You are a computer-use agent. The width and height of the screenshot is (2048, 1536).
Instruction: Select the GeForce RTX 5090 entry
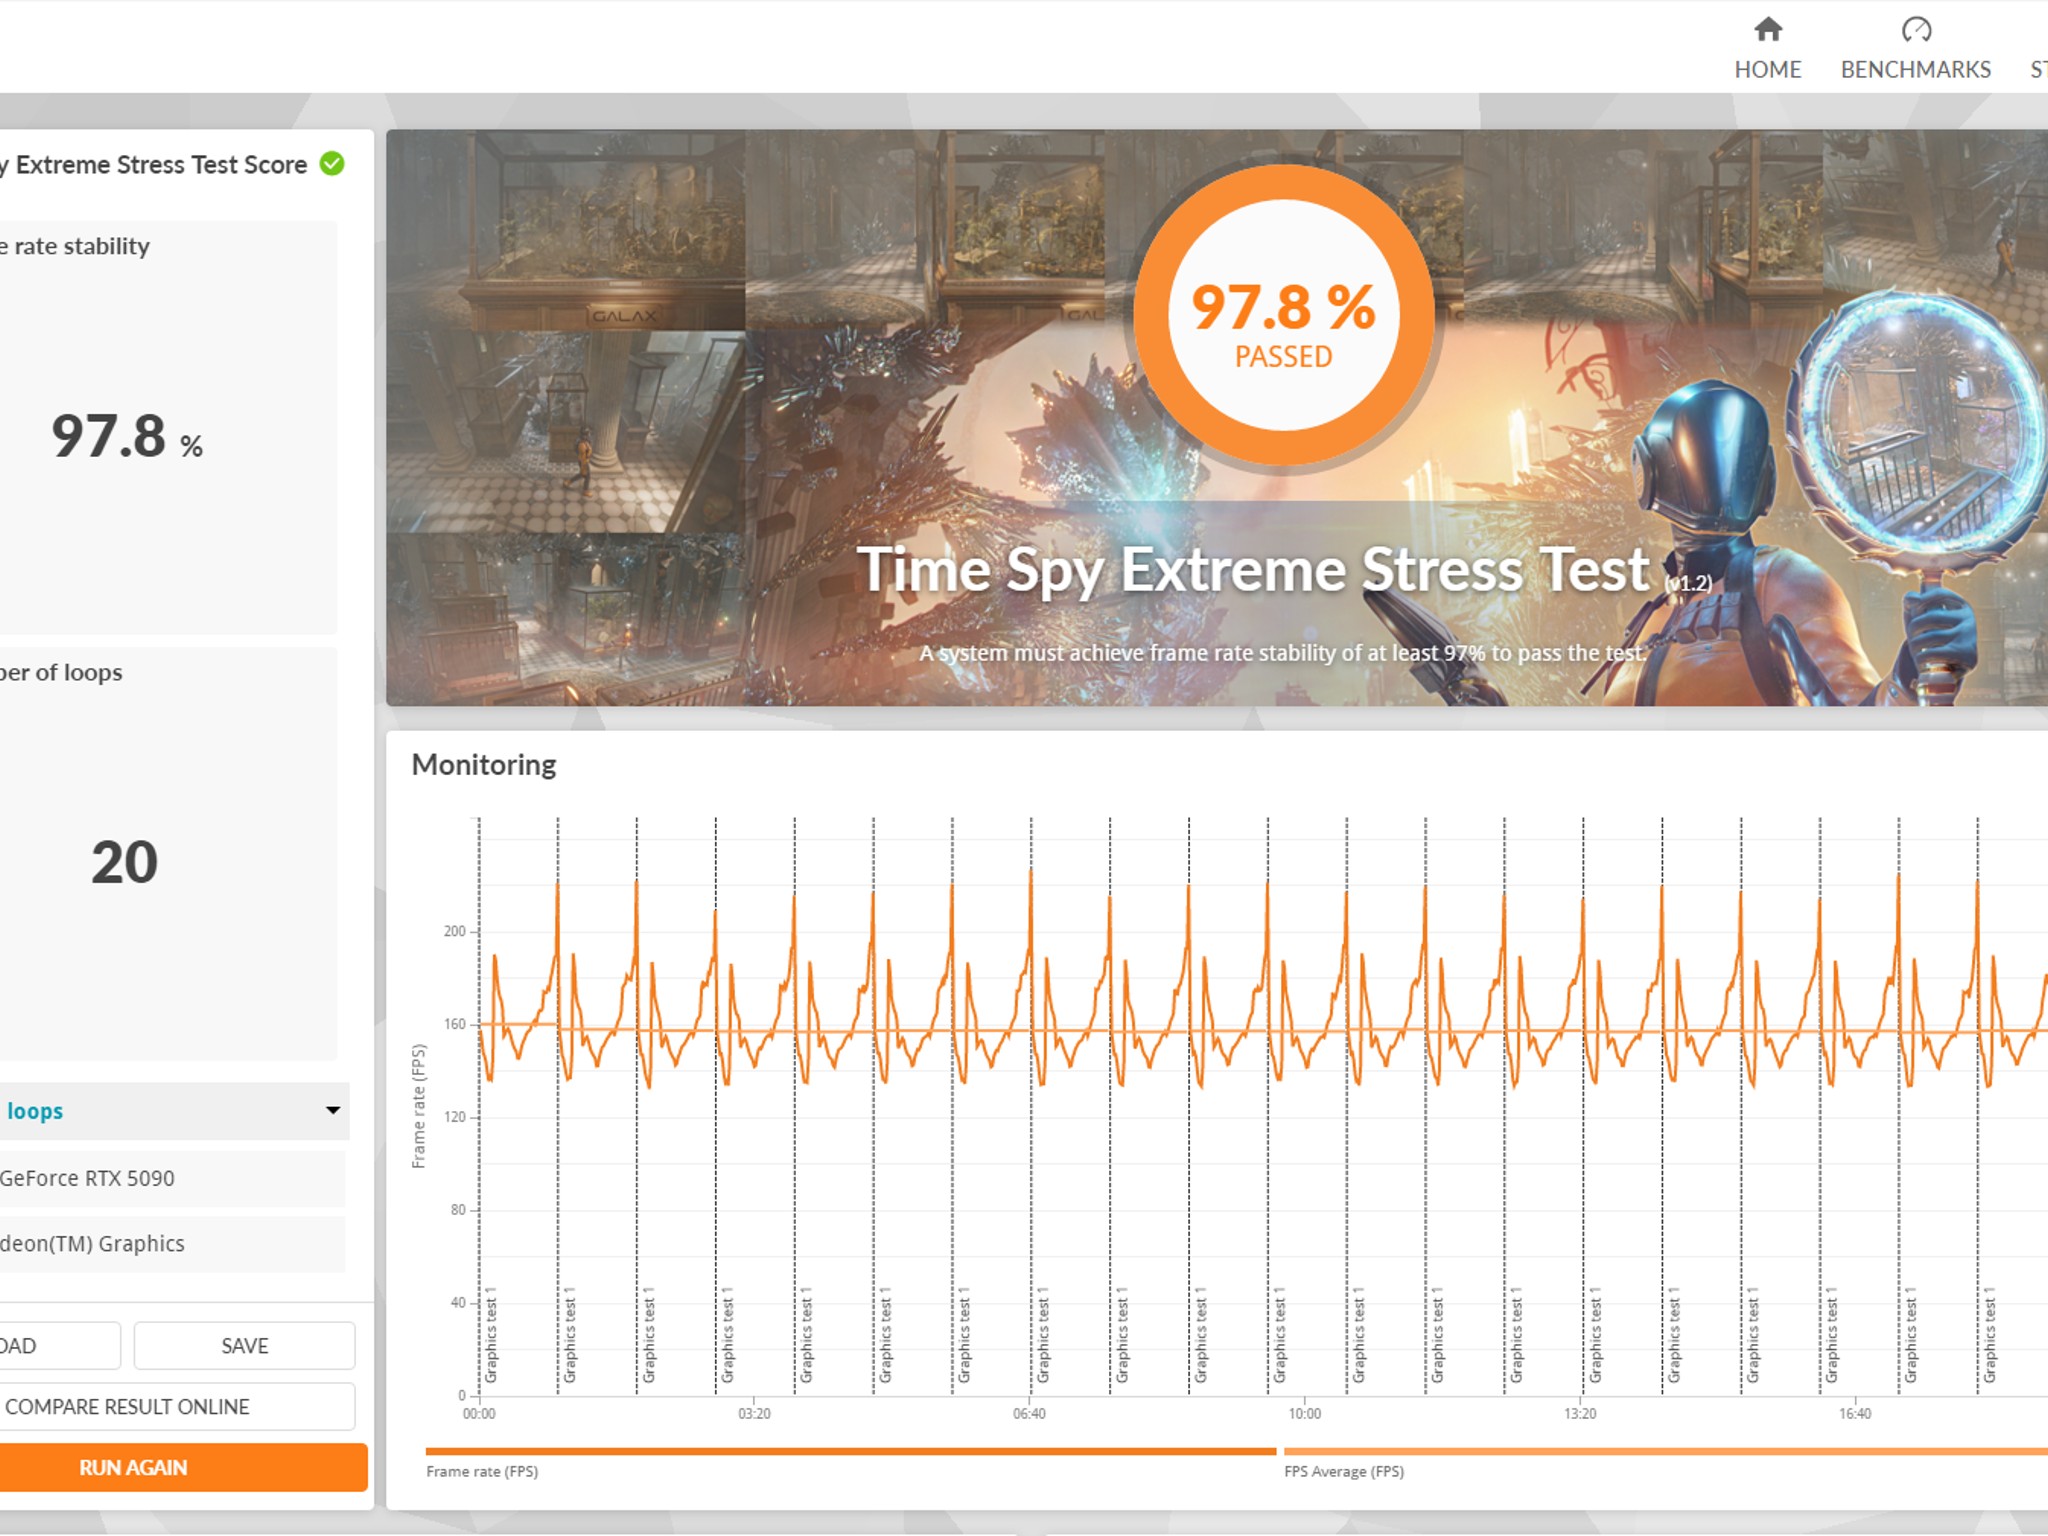(172, 1178)
